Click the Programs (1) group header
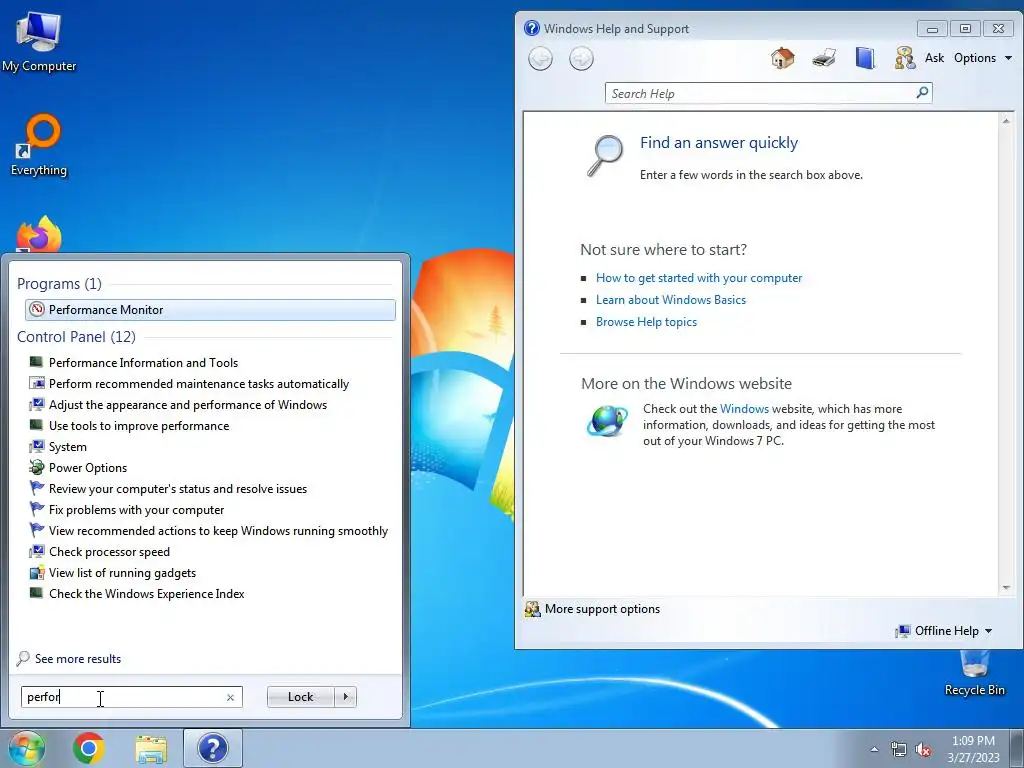Screen dimensions: 1024x768 [x=59, y=284]
